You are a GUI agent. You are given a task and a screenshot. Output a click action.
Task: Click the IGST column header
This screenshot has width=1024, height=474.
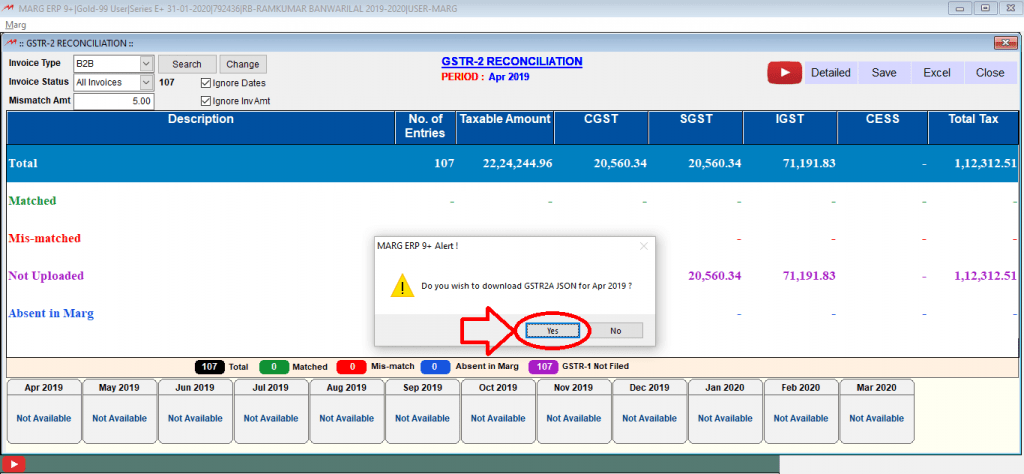790,128
